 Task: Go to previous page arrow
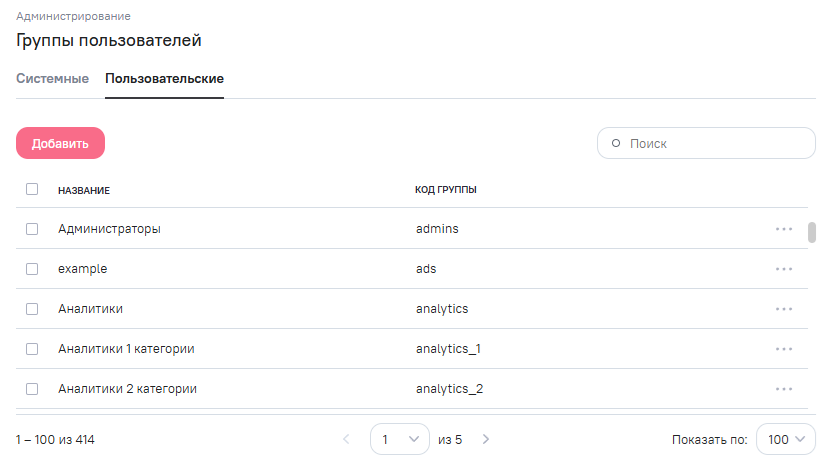point(346,439)
